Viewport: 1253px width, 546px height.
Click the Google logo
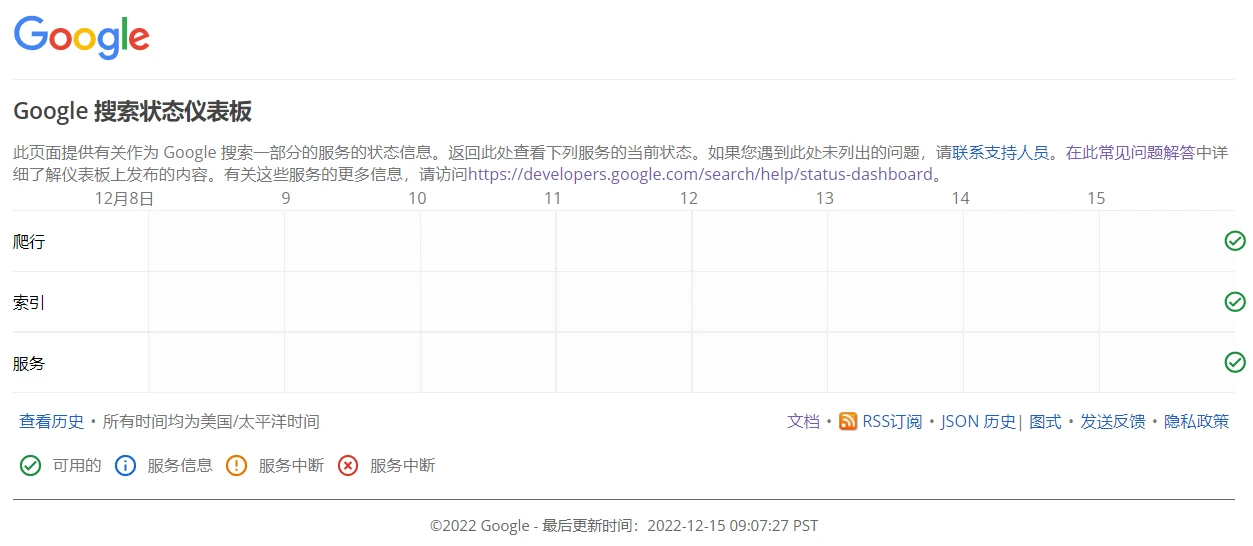[82, 38]
